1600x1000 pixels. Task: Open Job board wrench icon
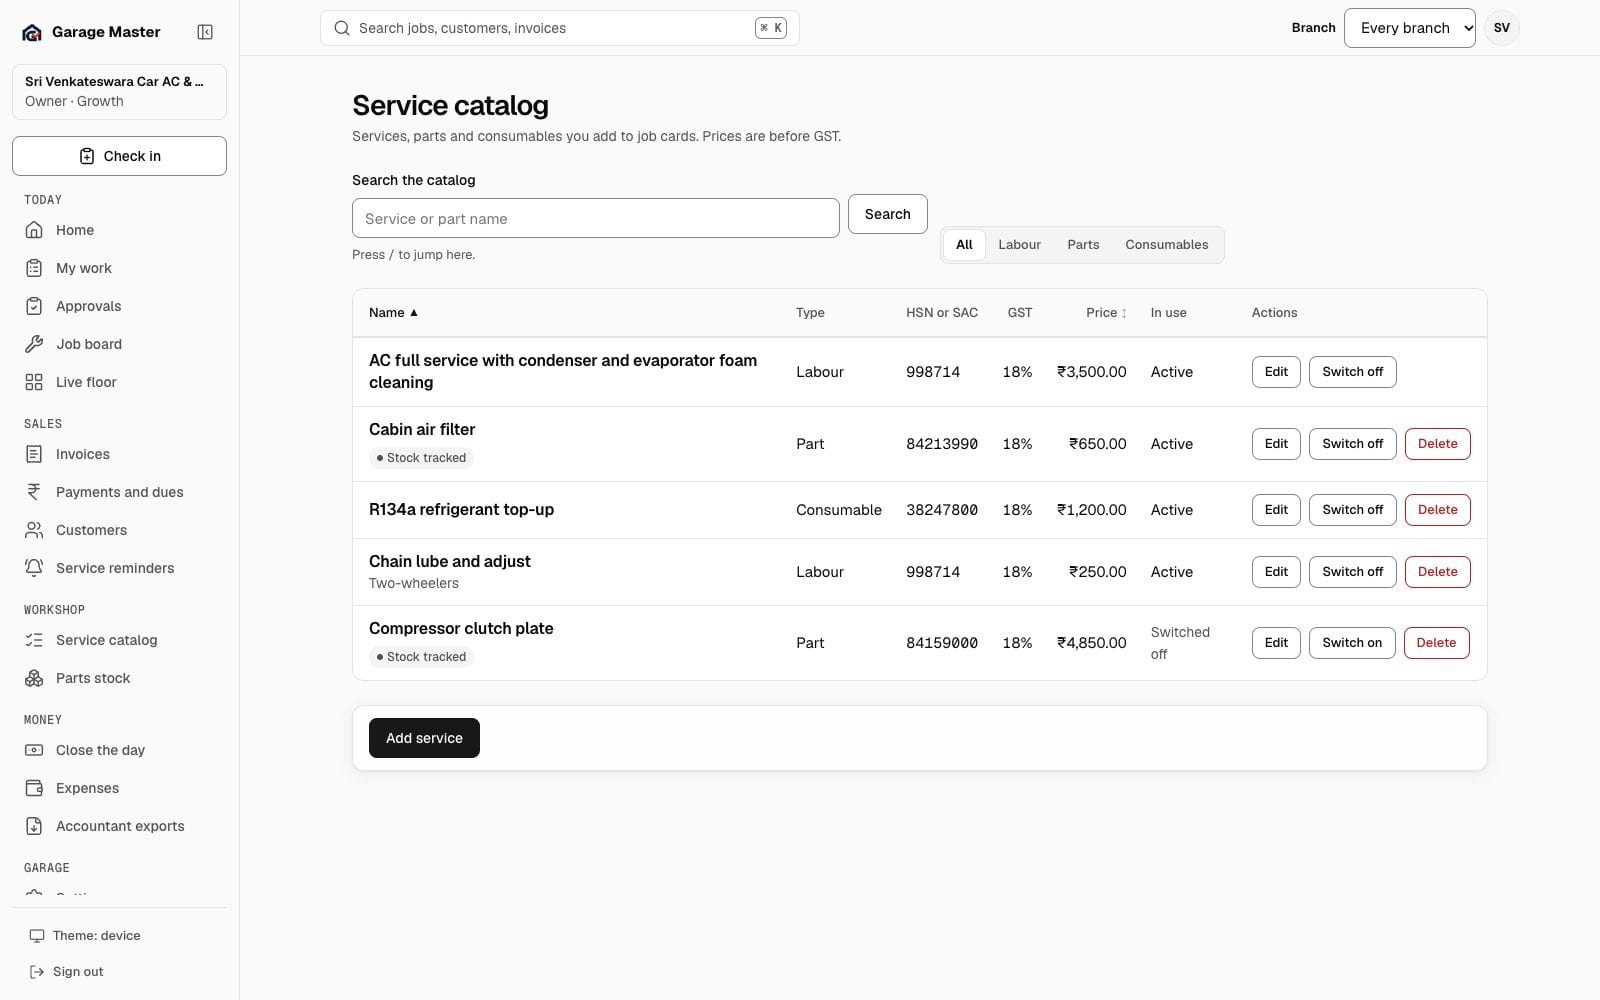click(34, 344)
